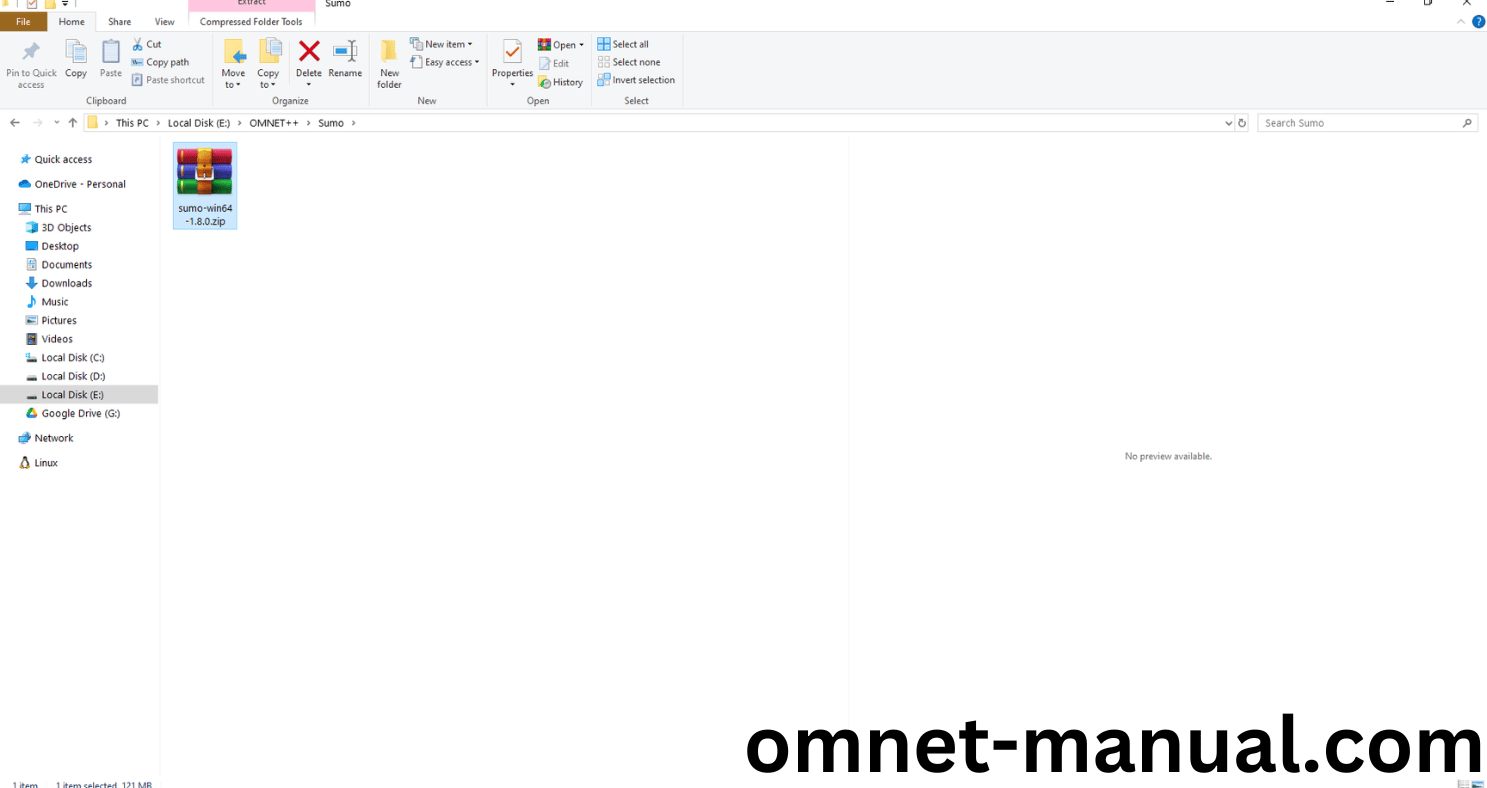Refresh the current folder
Viewport: 1487px width, 788px height.
tap(1242, 123)
